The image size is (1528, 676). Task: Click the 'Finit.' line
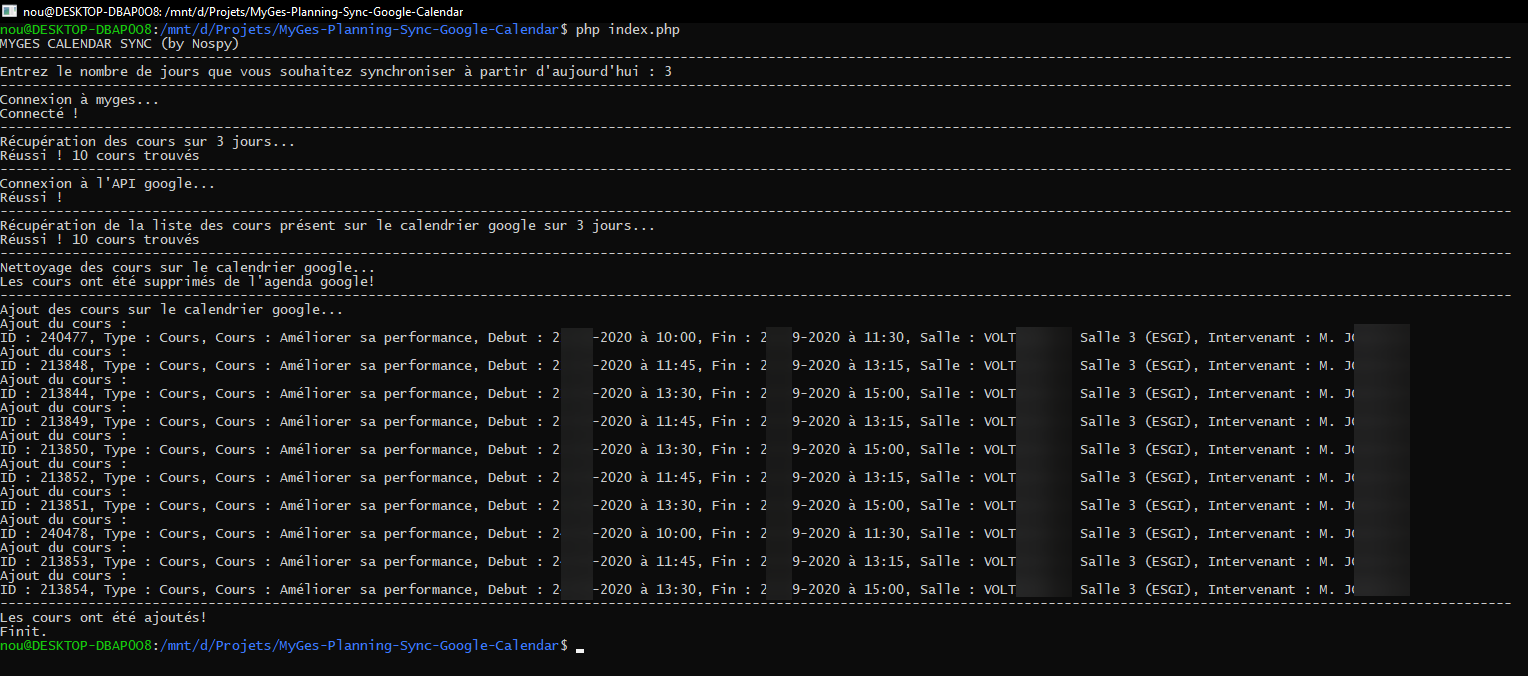point(24,632)
